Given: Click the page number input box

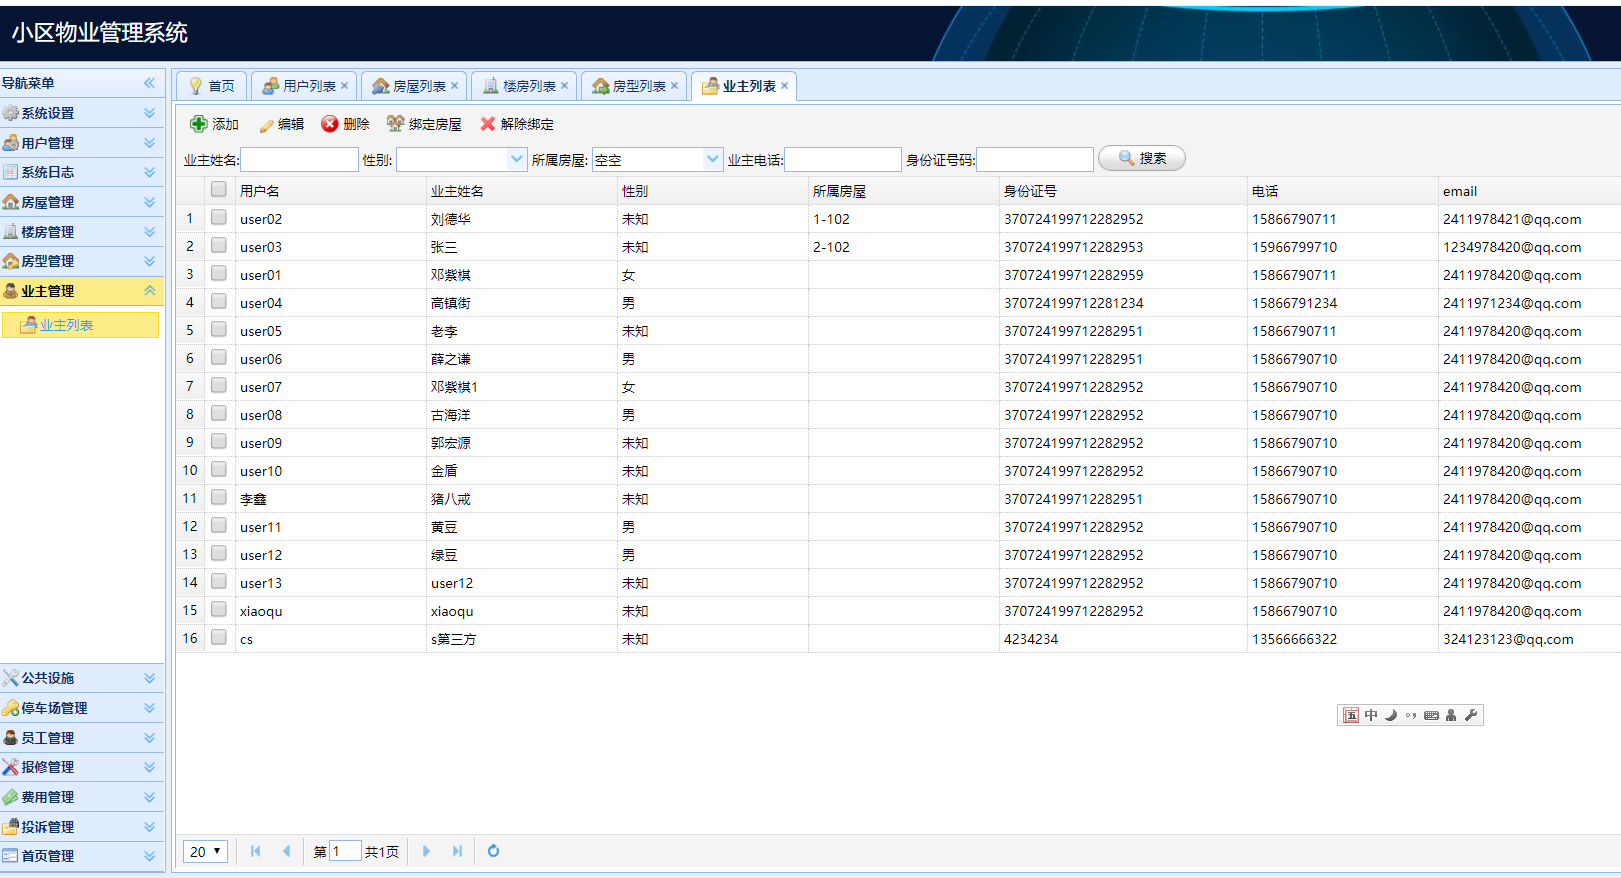Looking at the screenshot, I should point(345,851).
